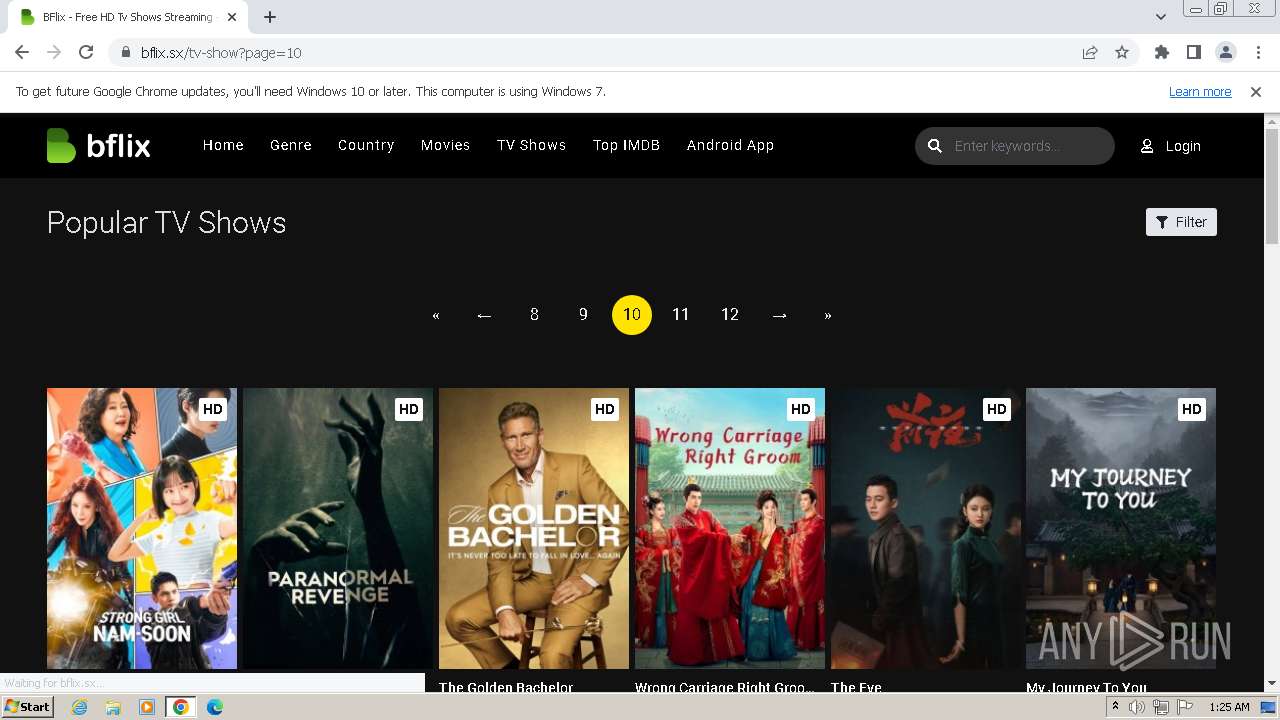Go to the TV Shows section
Screen dimensions: 1280x720
pos(531,145)
